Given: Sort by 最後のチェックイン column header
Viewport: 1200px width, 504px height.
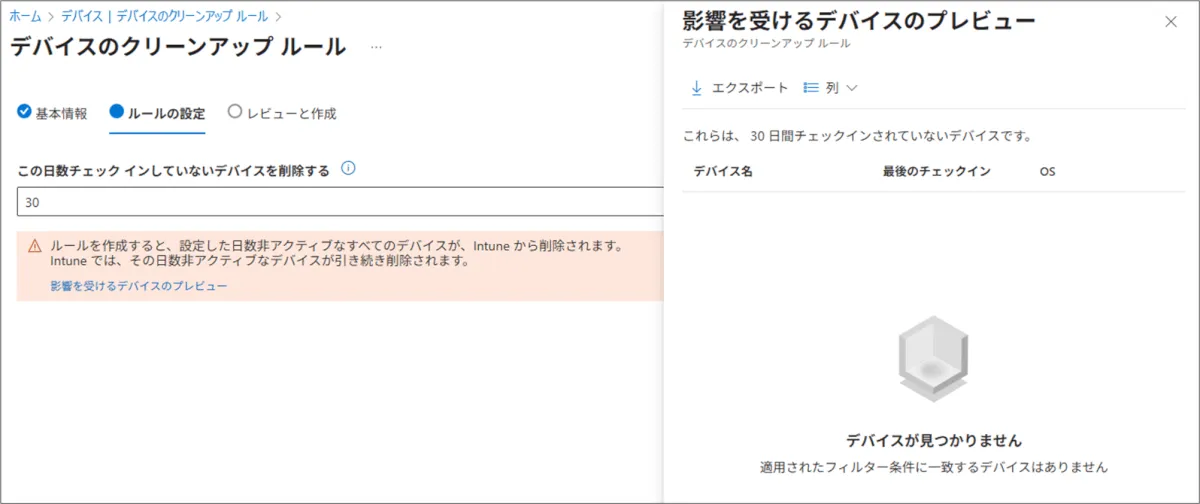Looking at the screenshot, I should 936,171.
